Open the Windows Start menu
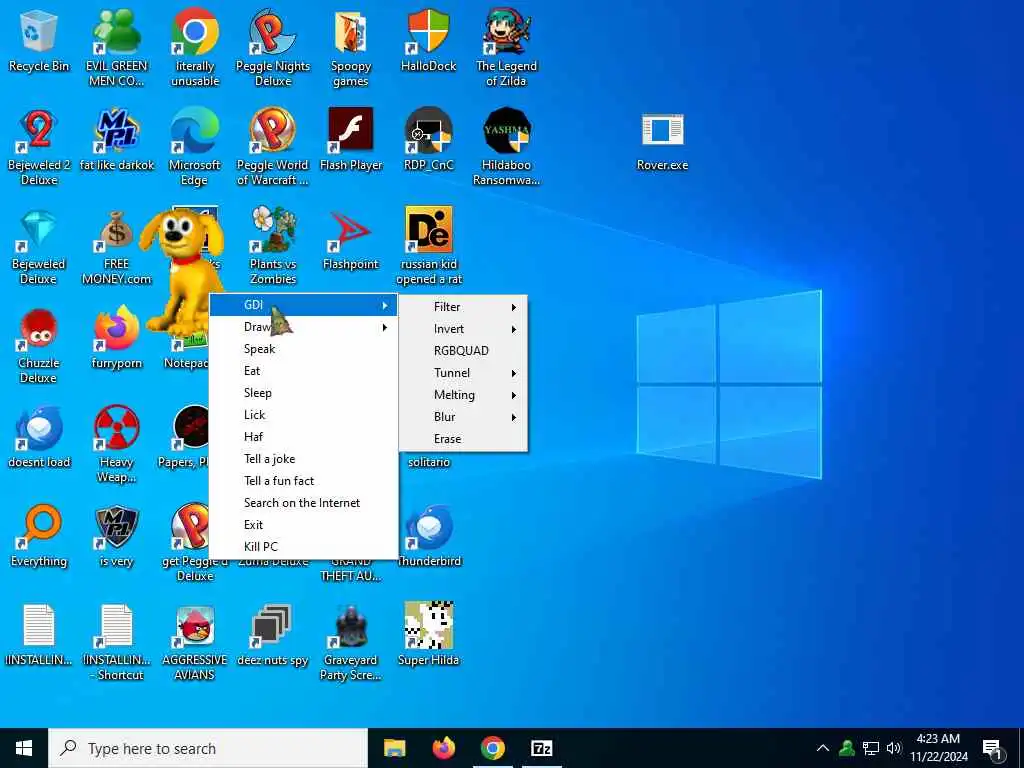The width and height of the screenshot is (1024, 768). pyautogui.click(x=24, y=748)
